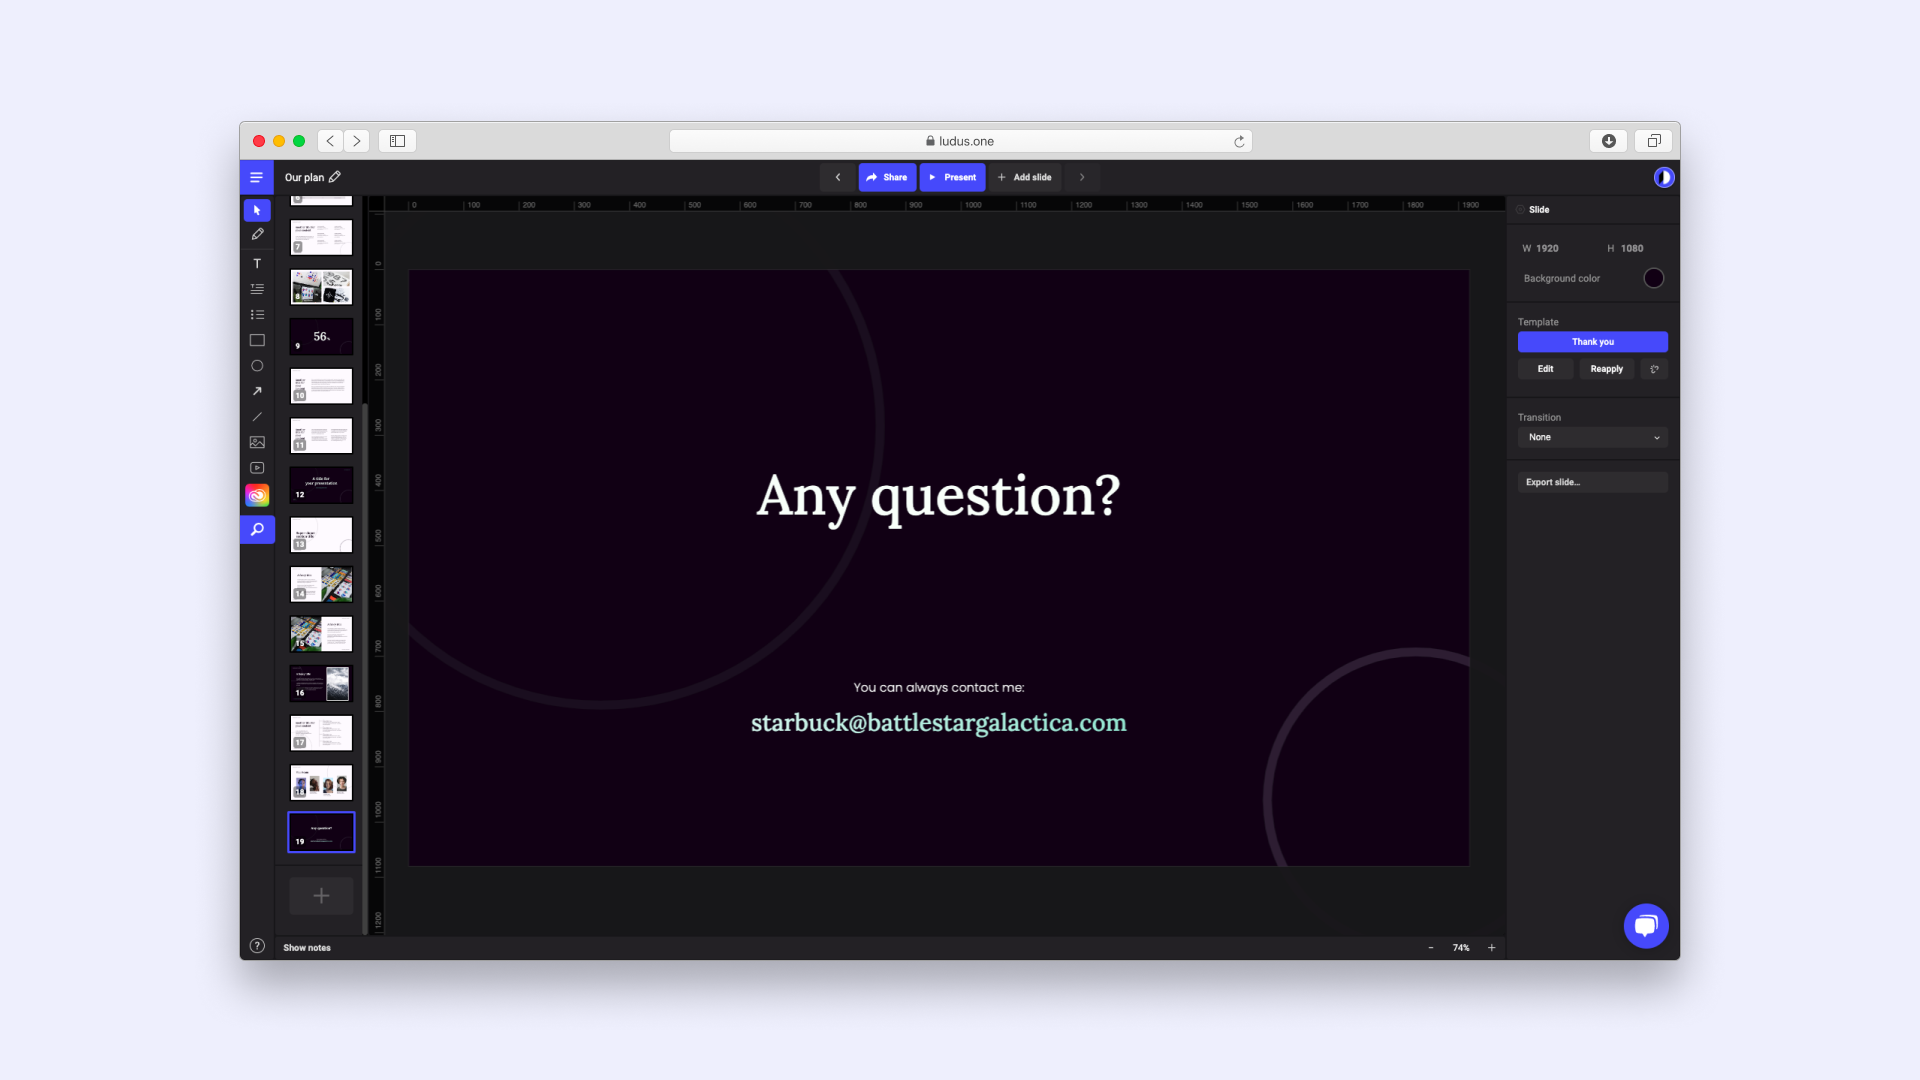Select the pencil/draw tool

(x=257, y=235)
